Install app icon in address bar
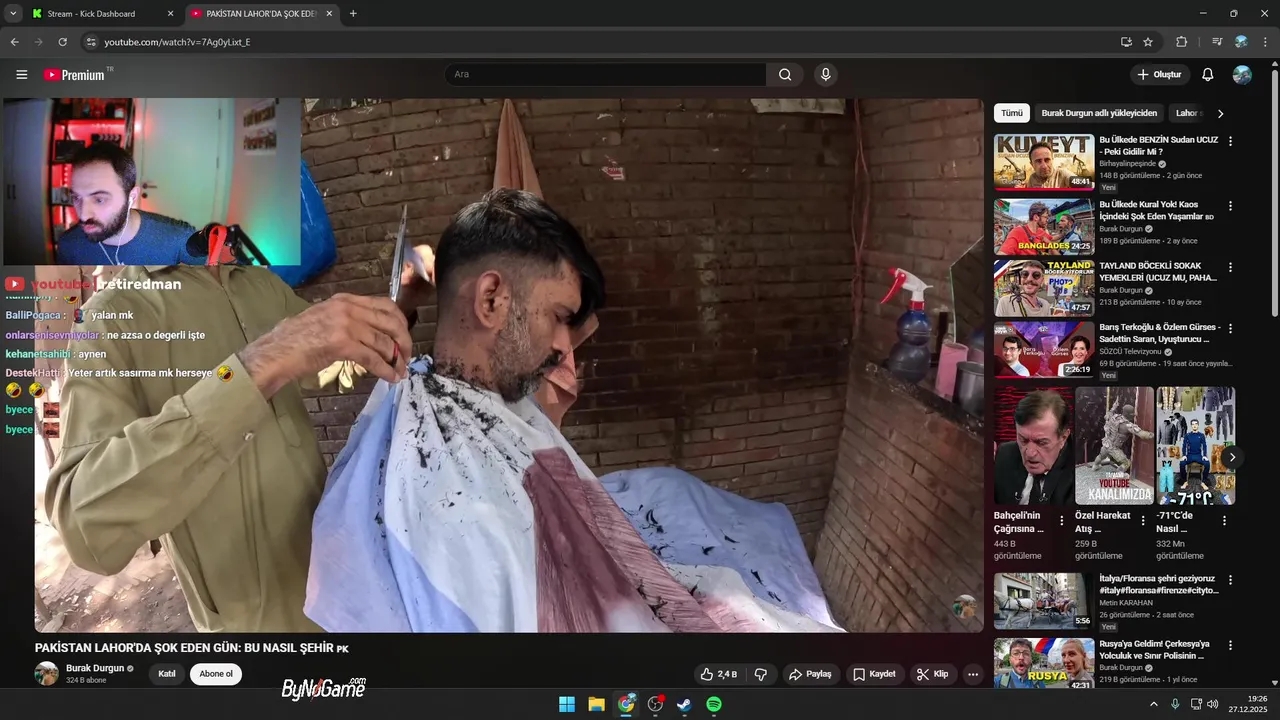Image resolution: width=1280 pixels, height=720 pixels. 1126,42
